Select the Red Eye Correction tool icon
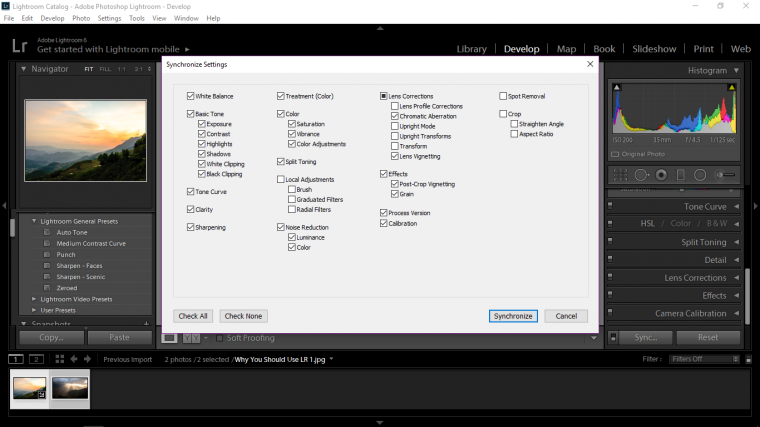The height and width of the screenshot is (427, 760). pyautogui.click(x=661, y=175)
